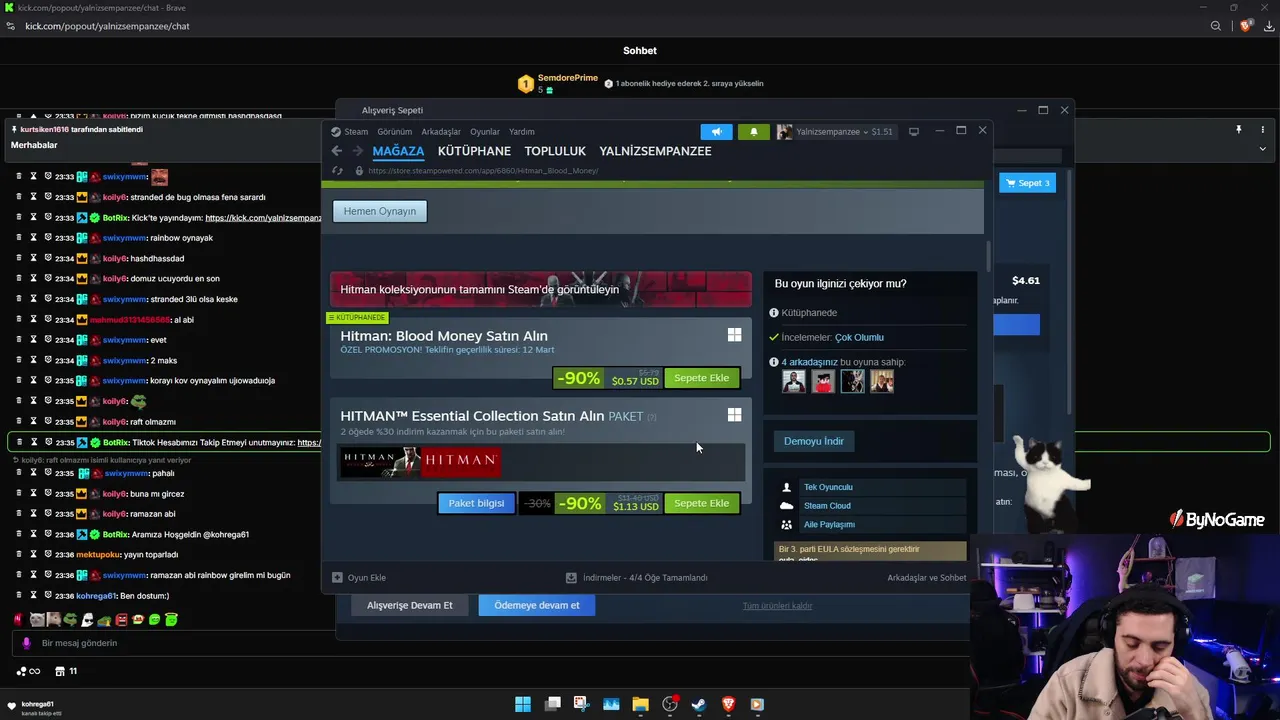Click Windows icon beside Essential Collection title
This screenshot has height=720, width=1280.
pos(734,415)
